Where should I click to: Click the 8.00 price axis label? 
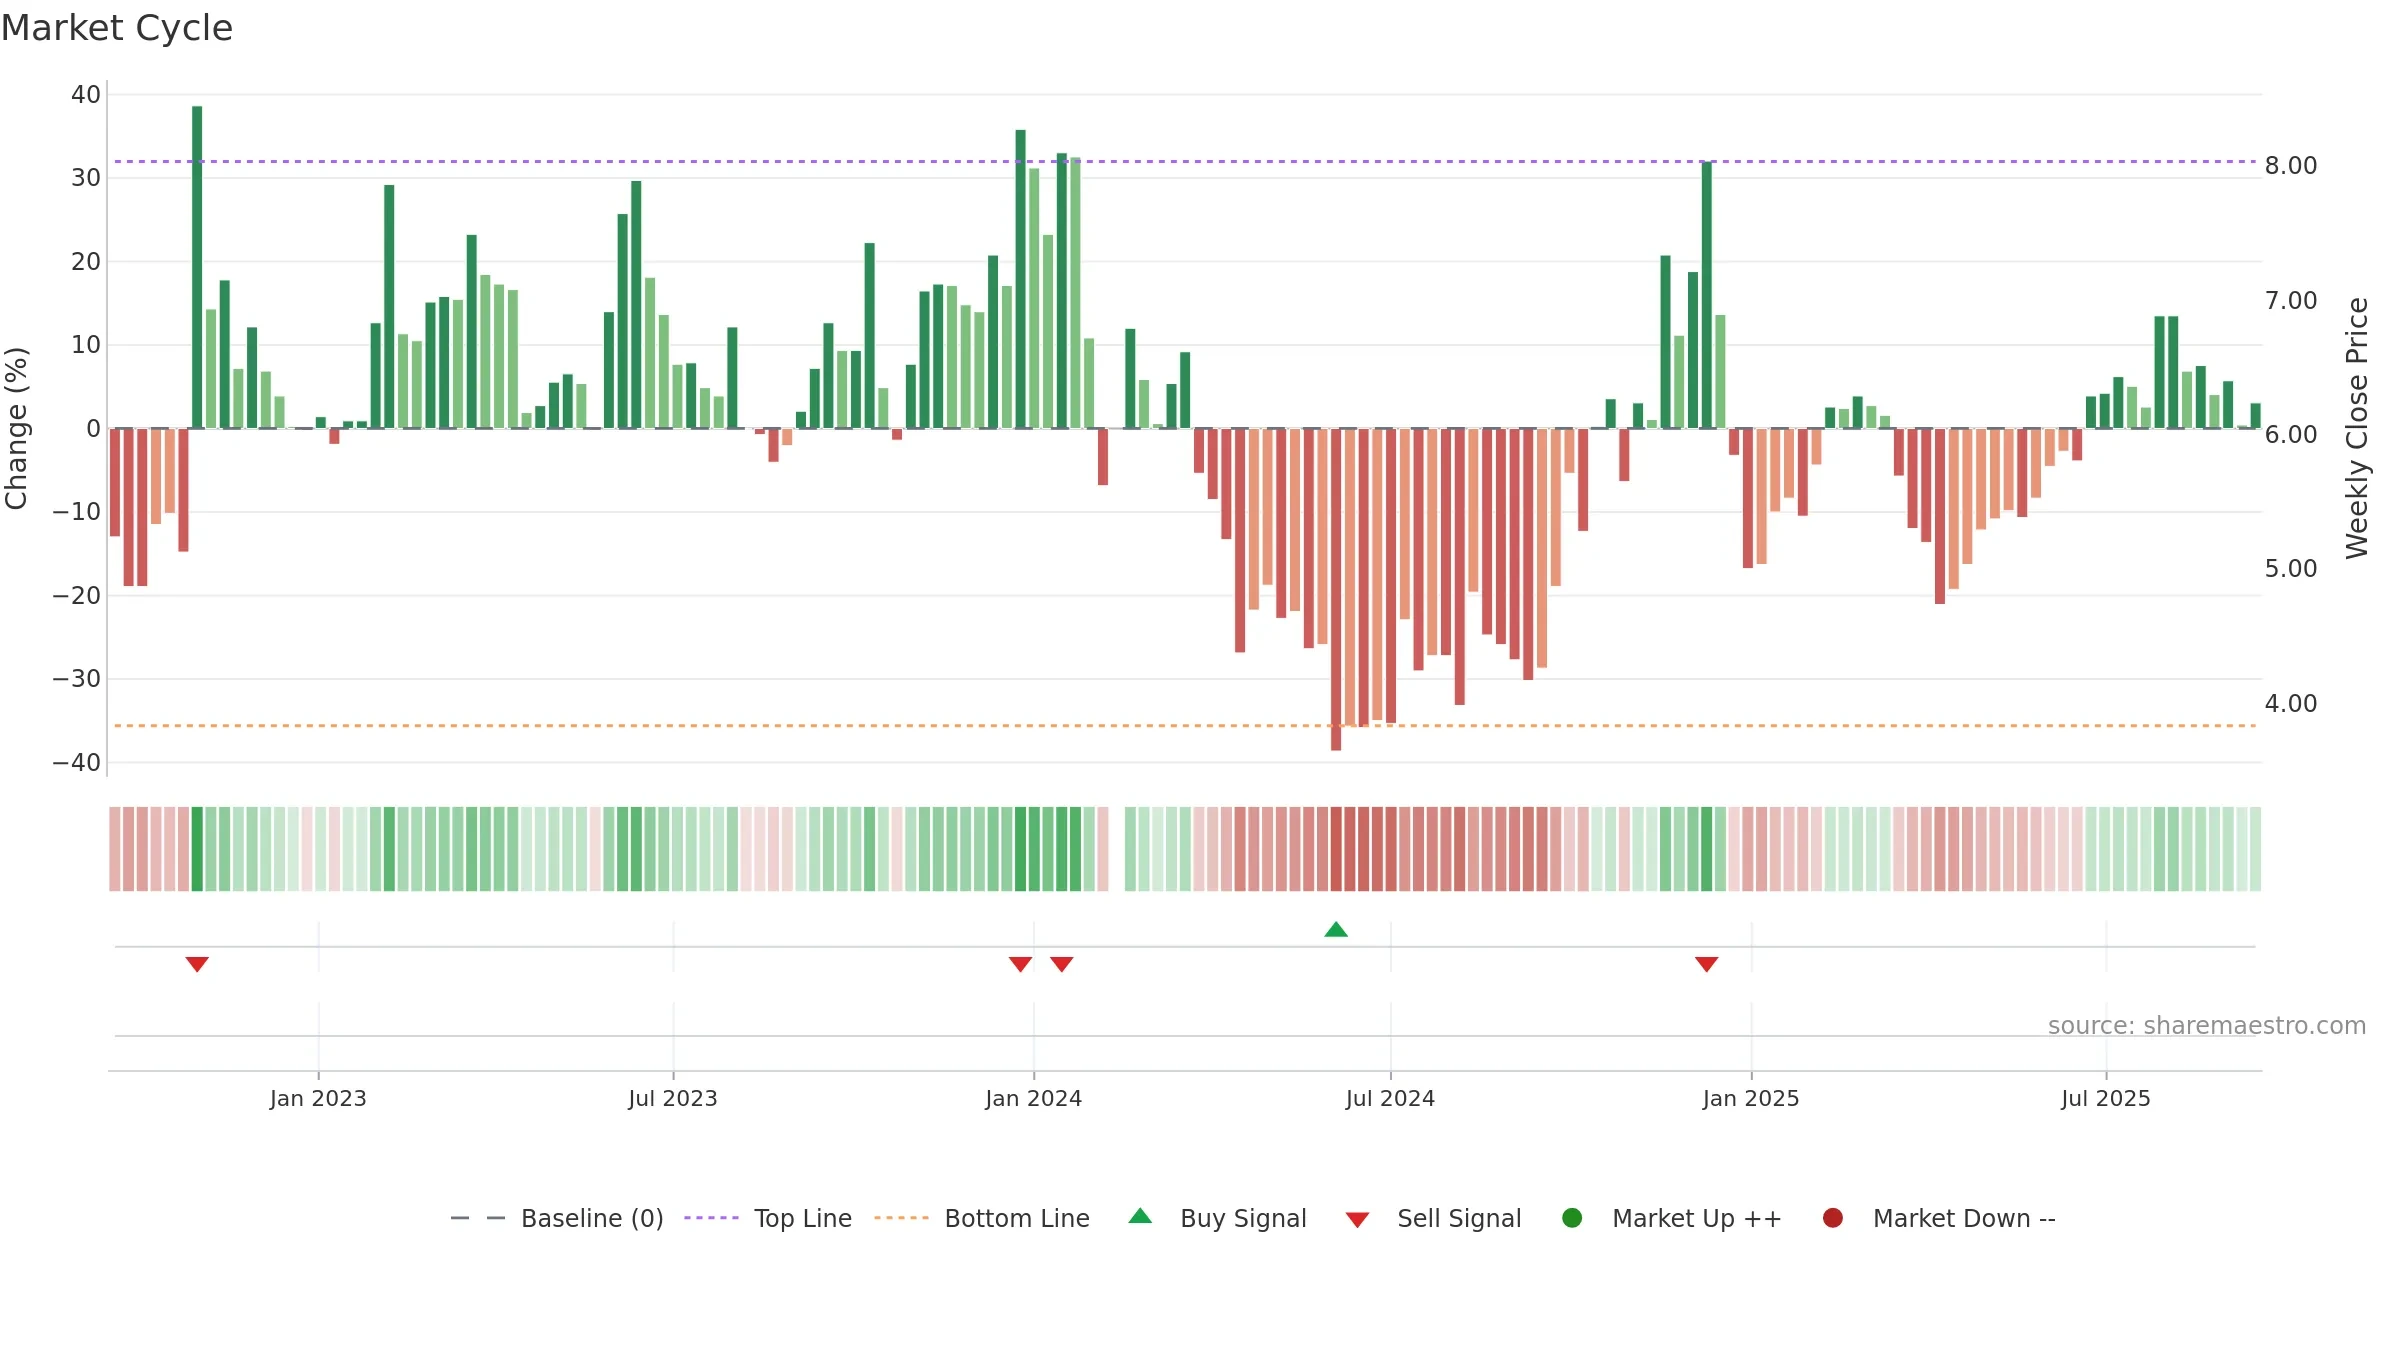(2291, 166)
